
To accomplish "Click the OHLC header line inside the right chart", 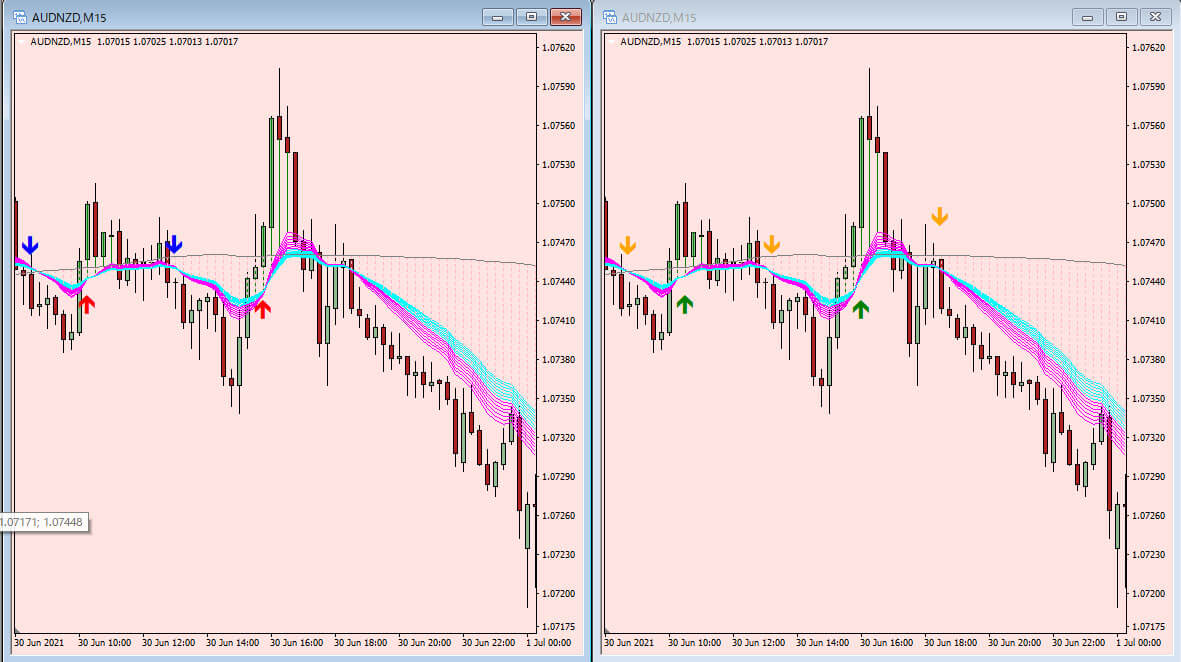I will point(724,41).
